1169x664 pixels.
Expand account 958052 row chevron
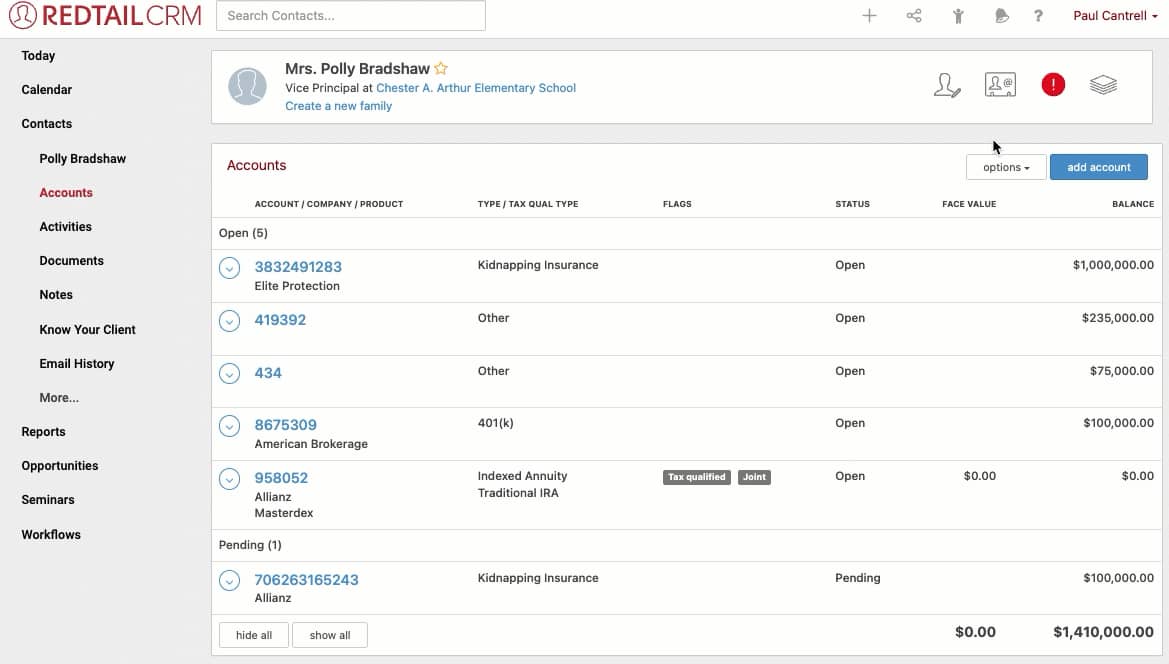pos(230,478)
